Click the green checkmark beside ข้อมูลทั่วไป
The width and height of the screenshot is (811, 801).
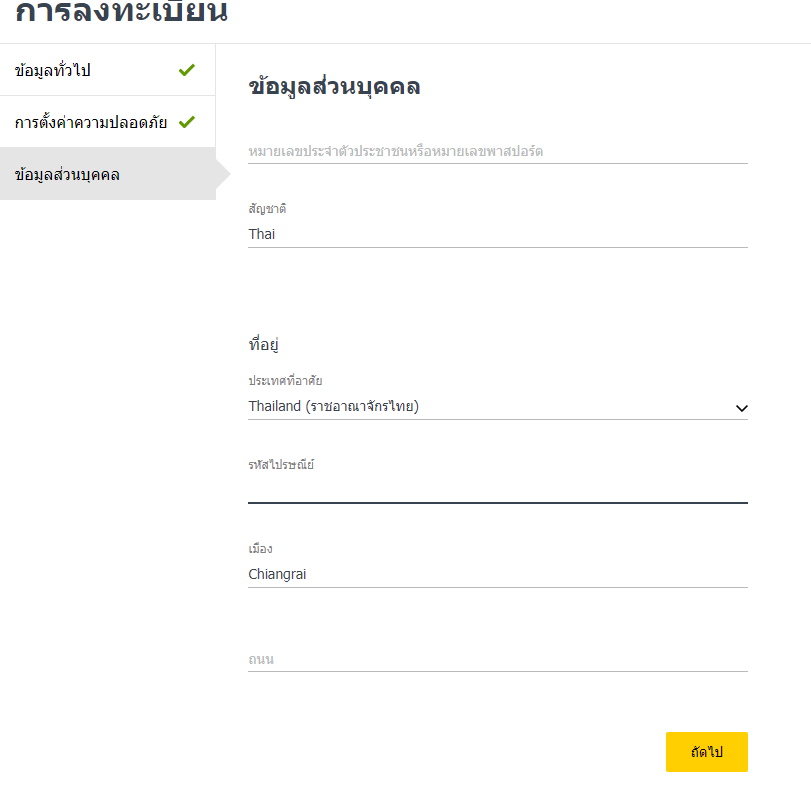click(x=187, y=70)
